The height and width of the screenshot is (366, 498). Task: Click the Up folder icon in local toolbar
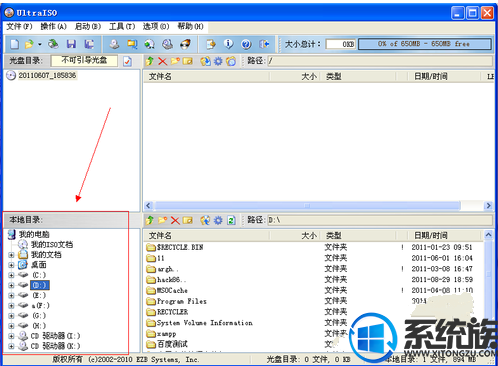(150, 220)
